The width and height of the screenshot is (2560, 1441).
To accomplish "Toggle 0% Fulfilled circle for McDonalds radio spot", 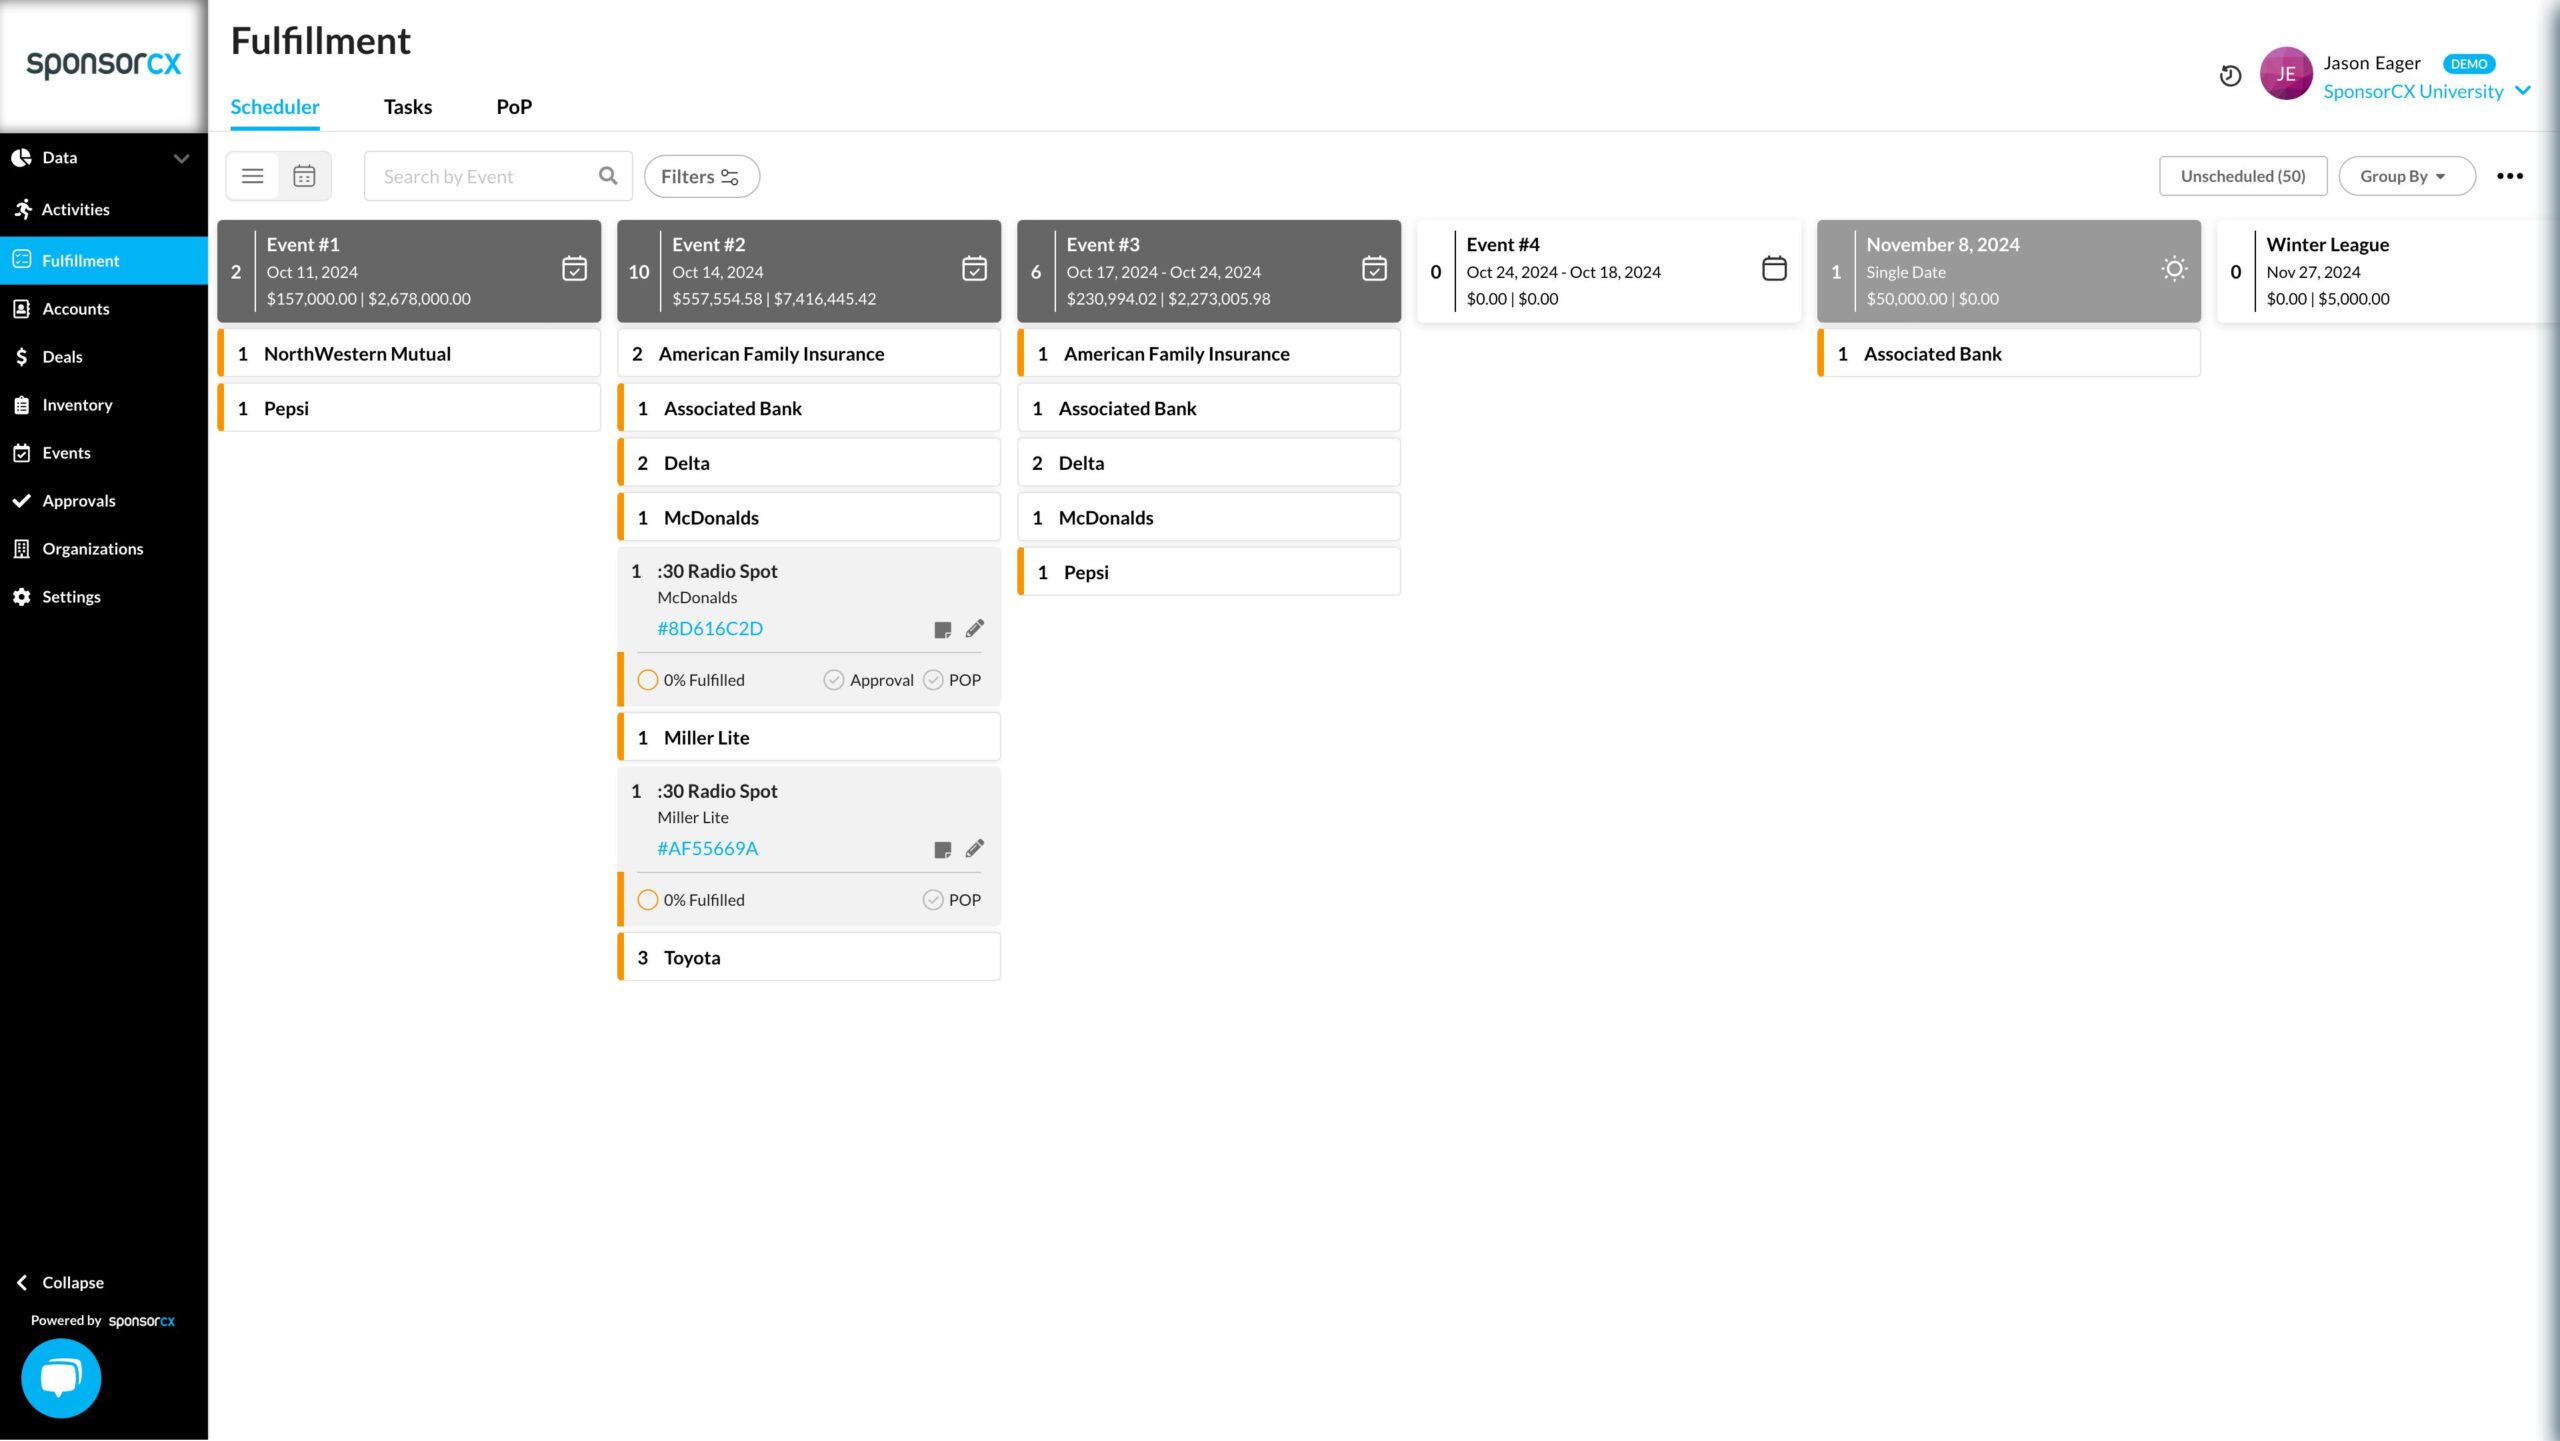I will [x=648, y=680].
